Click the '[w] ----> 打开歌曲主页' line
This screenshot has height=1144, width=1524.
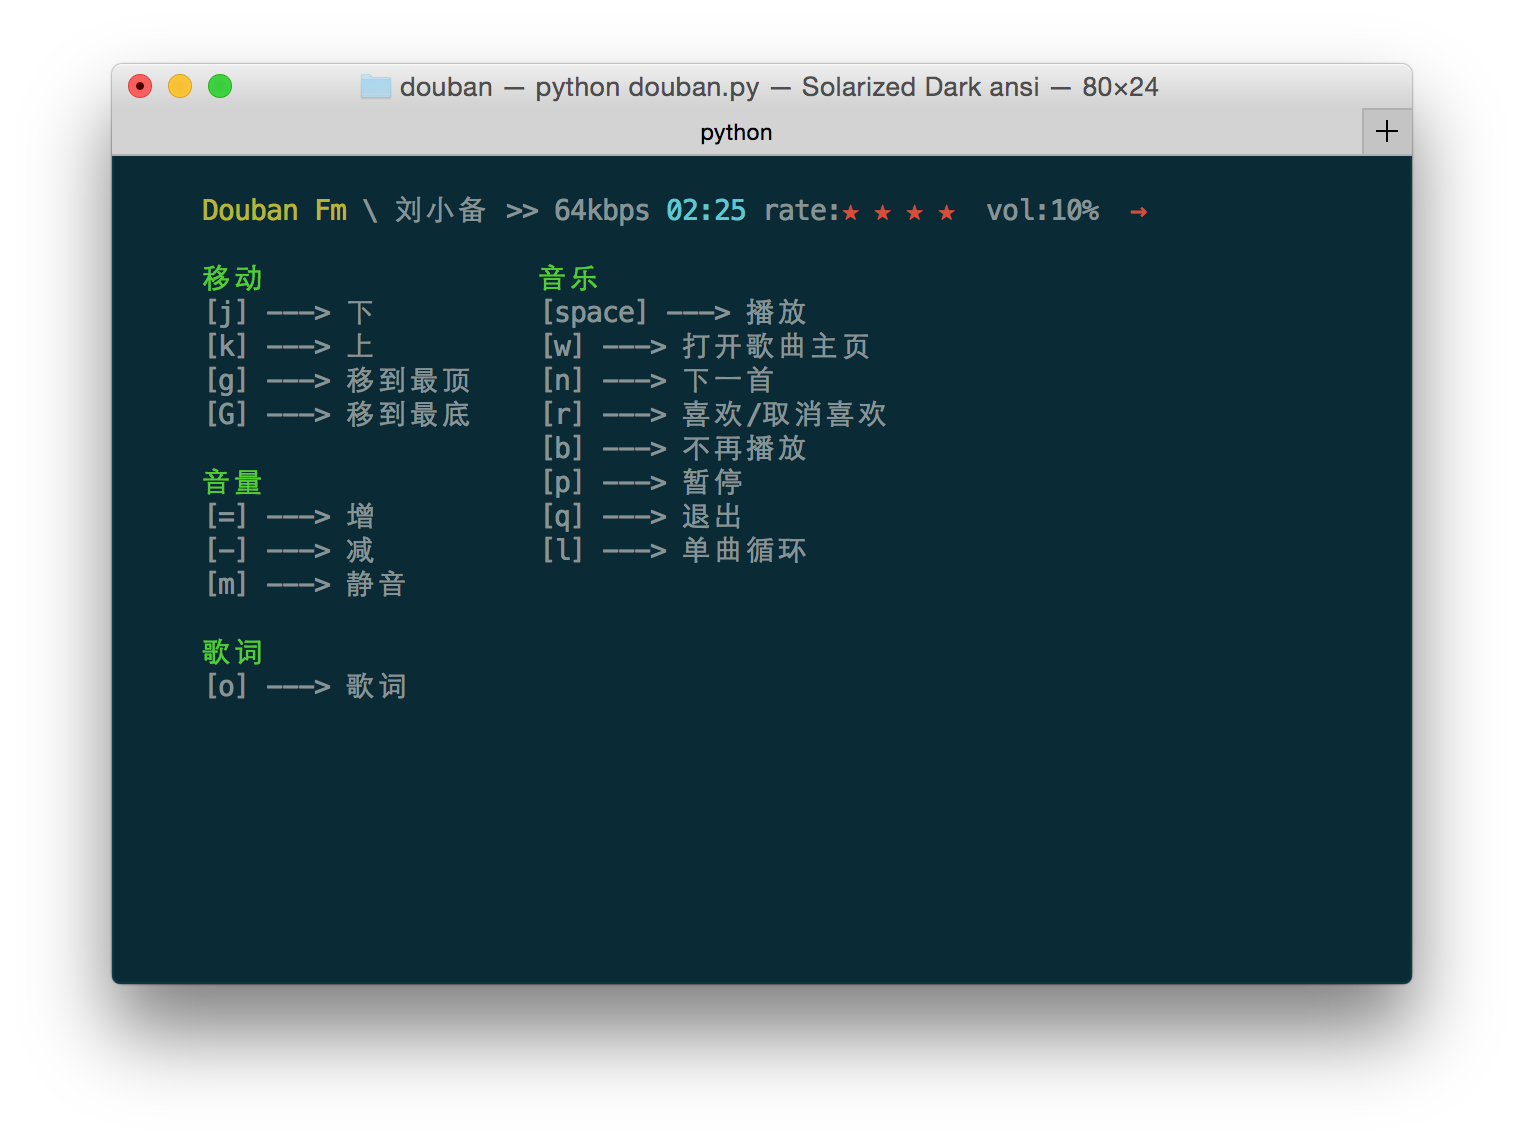tap(706, 346)
